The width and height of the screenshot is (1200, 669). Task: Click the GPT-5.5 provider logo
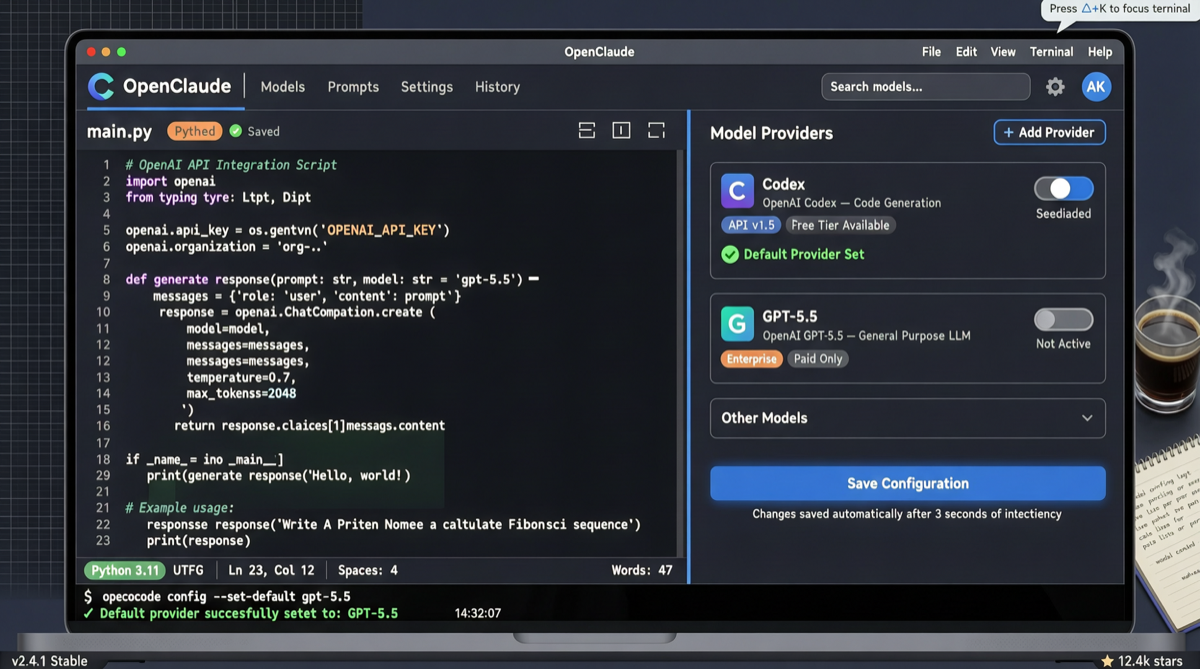pos(737,323)
